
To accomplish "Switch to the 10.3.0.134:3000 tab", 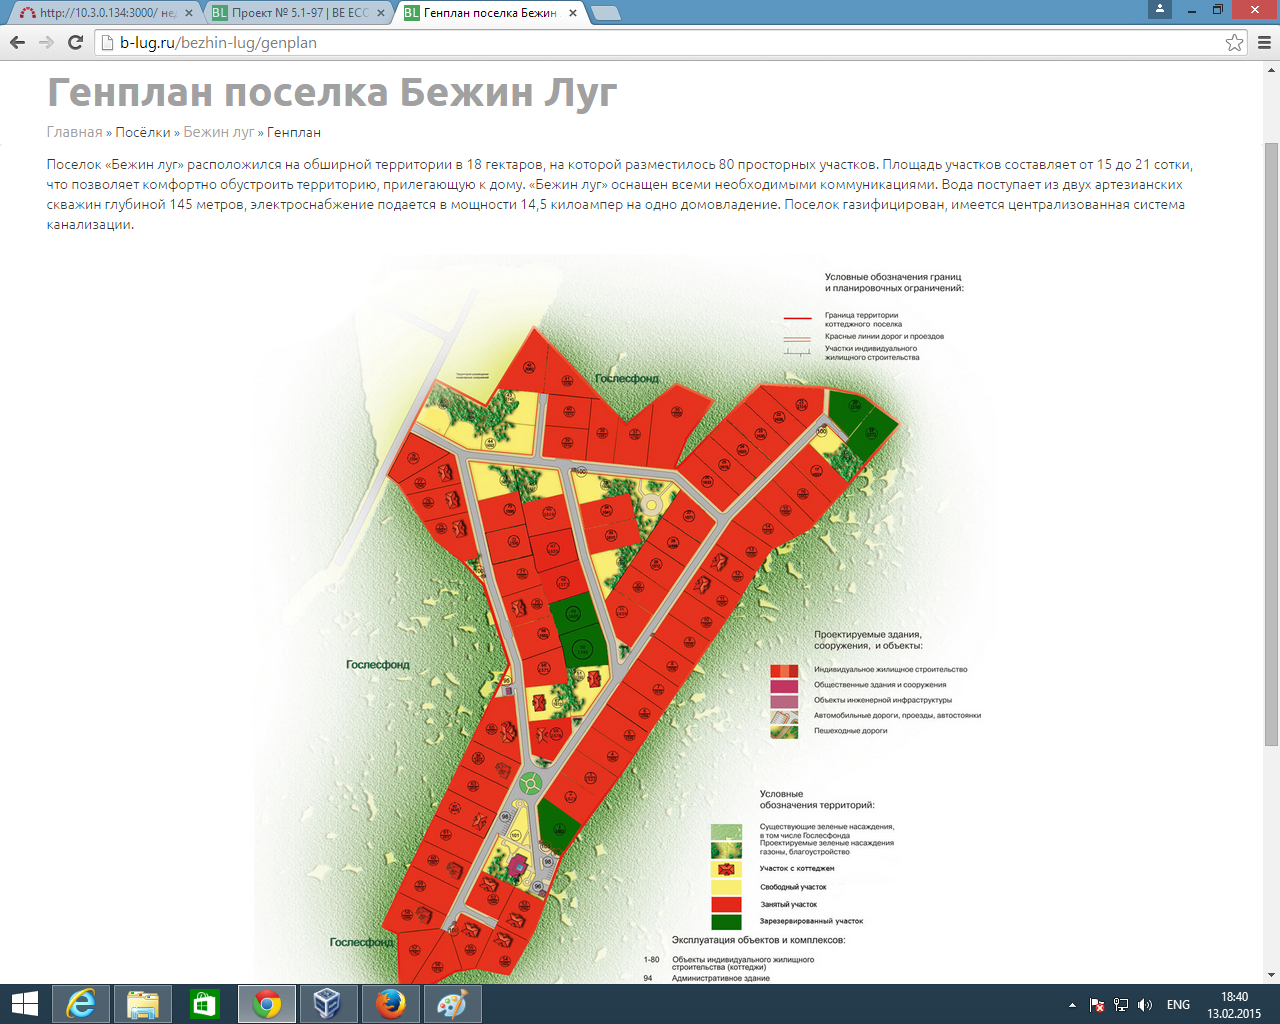I will coord(100,13).
